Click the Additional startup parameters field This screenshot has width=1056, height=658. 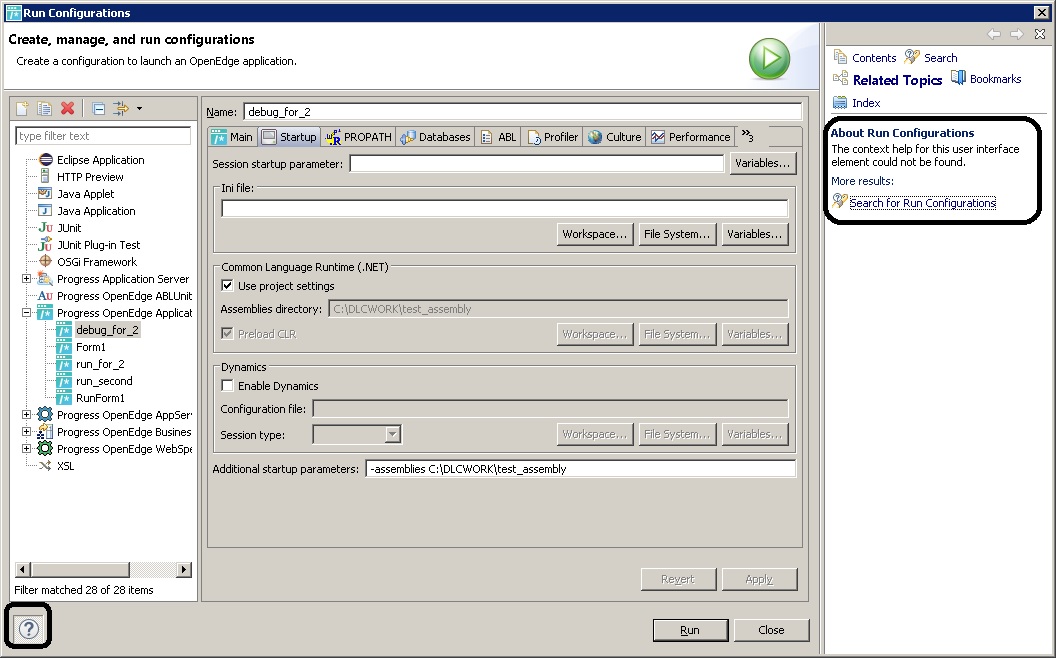point(581,469)
